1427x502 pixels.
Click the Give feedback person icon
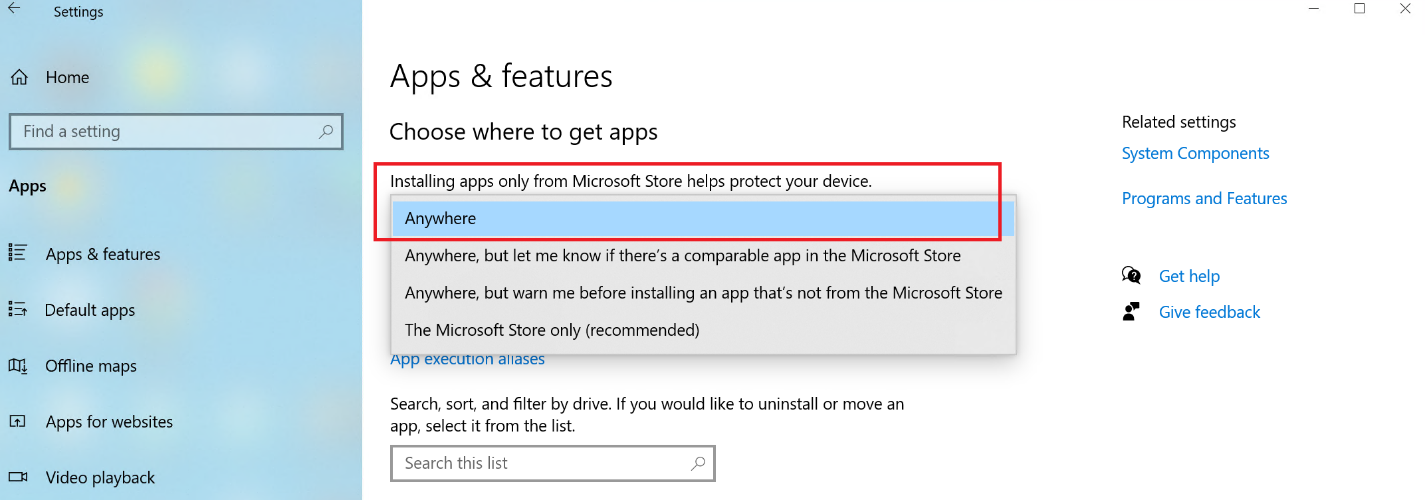pyautogui.click(x=1131, y=311)
